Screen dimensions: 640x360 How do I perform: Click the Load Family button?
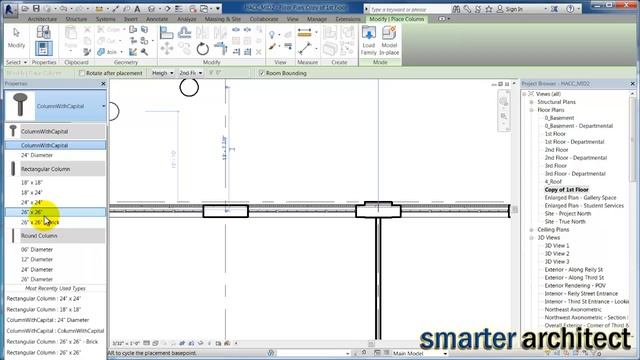point(369,41)
